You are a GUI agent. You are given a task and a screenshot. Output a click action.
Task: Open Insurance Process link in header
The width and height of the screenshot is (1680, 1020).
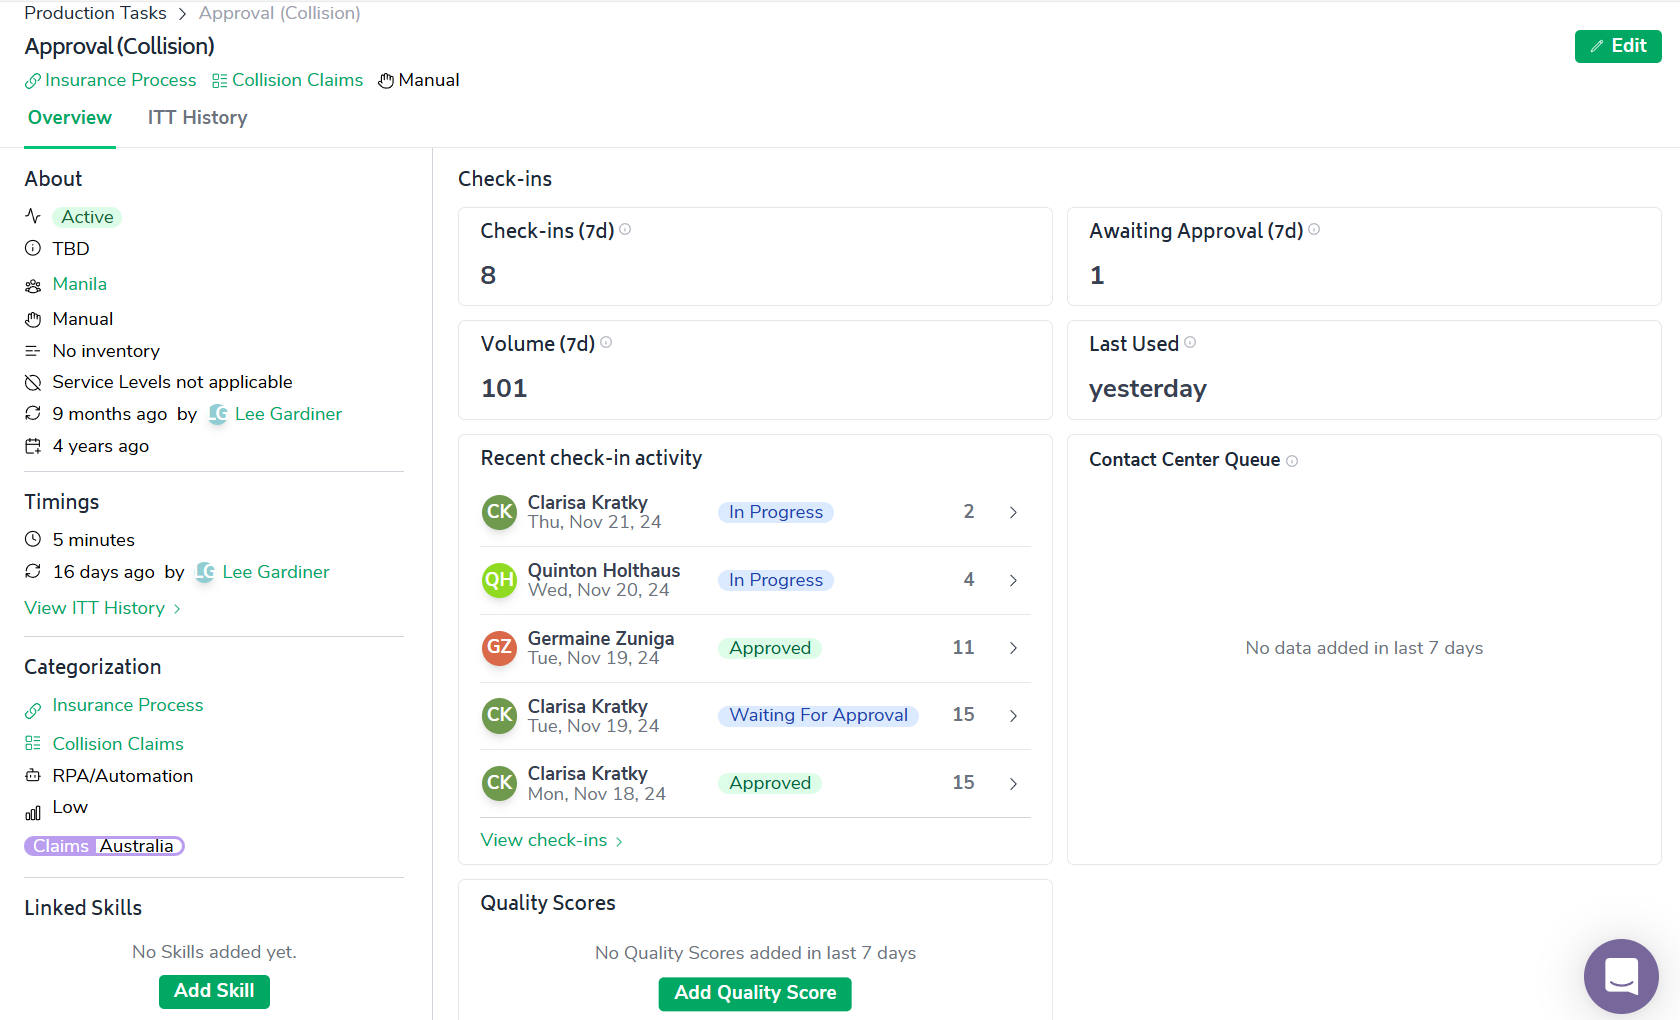(120, 80)
